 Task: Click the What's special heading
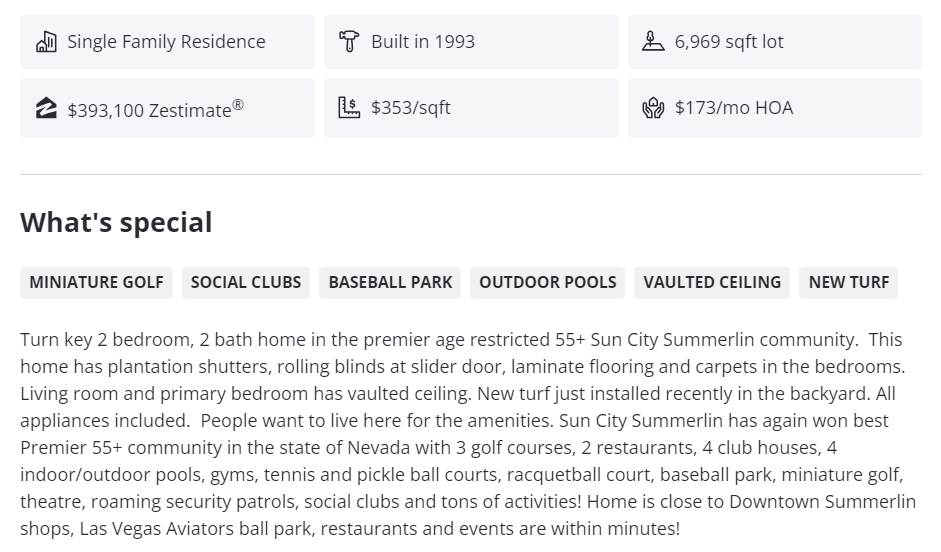(x=116, y=222)
